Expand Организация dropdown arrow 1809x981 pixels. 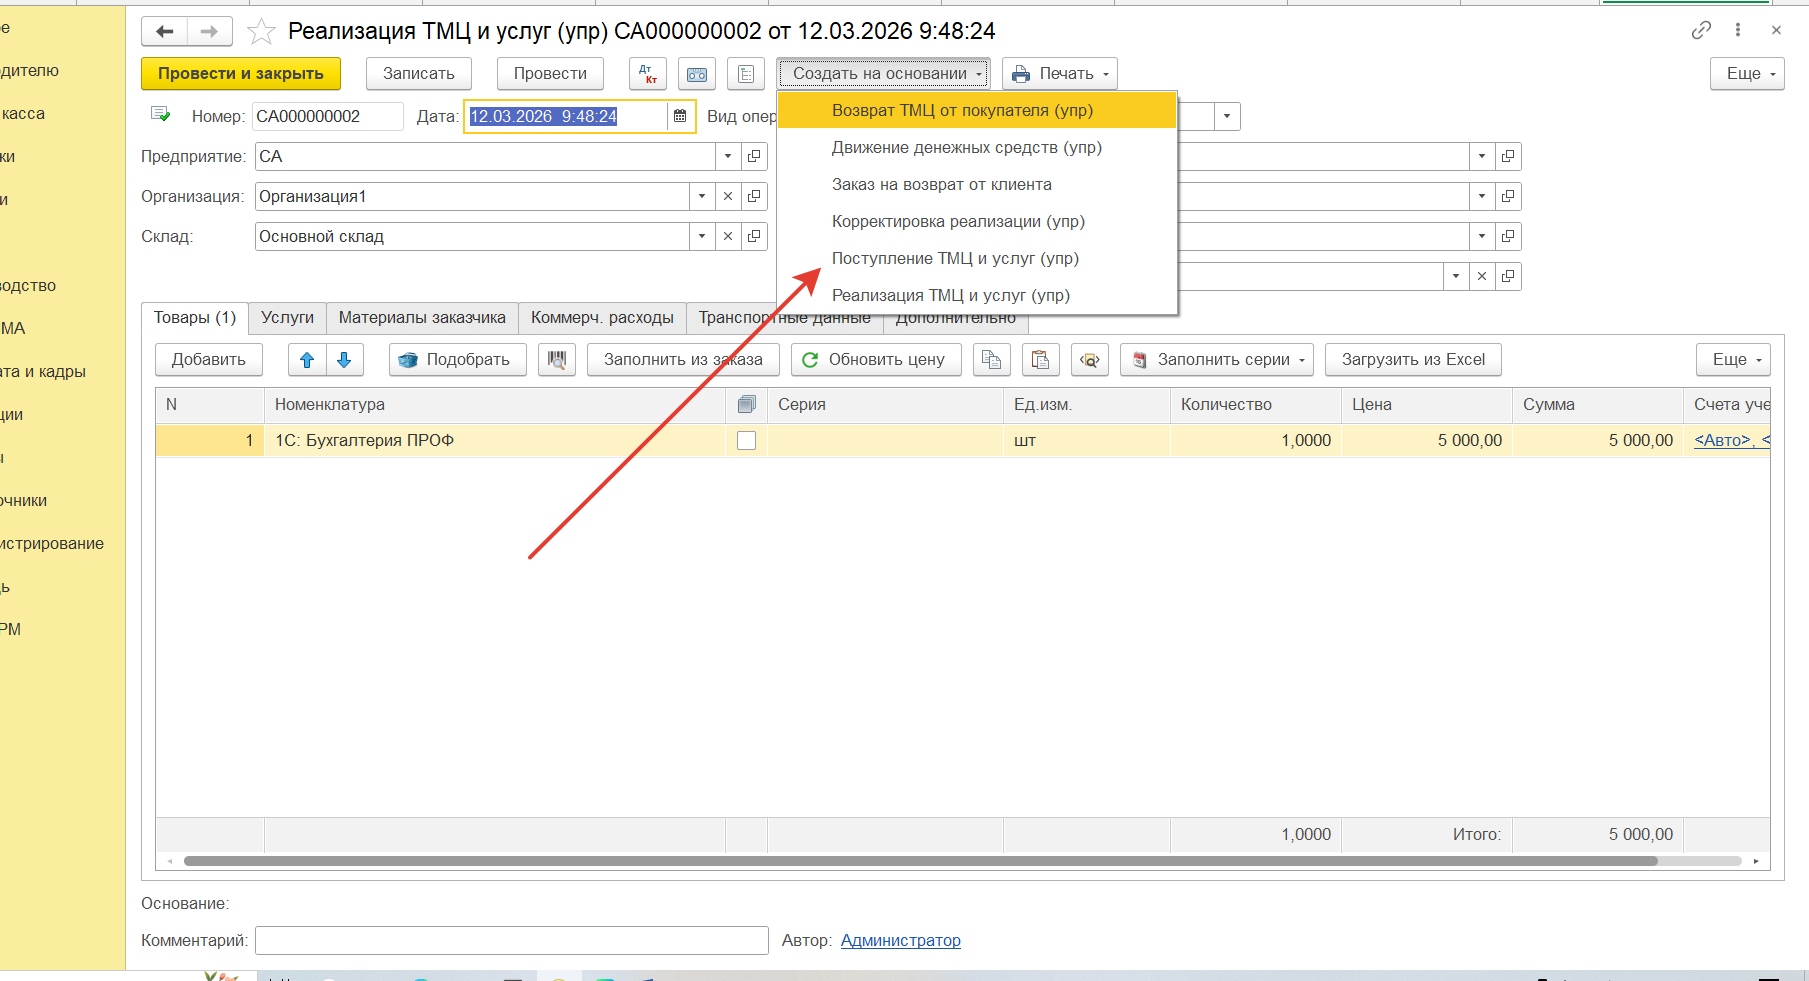[702, 196]
